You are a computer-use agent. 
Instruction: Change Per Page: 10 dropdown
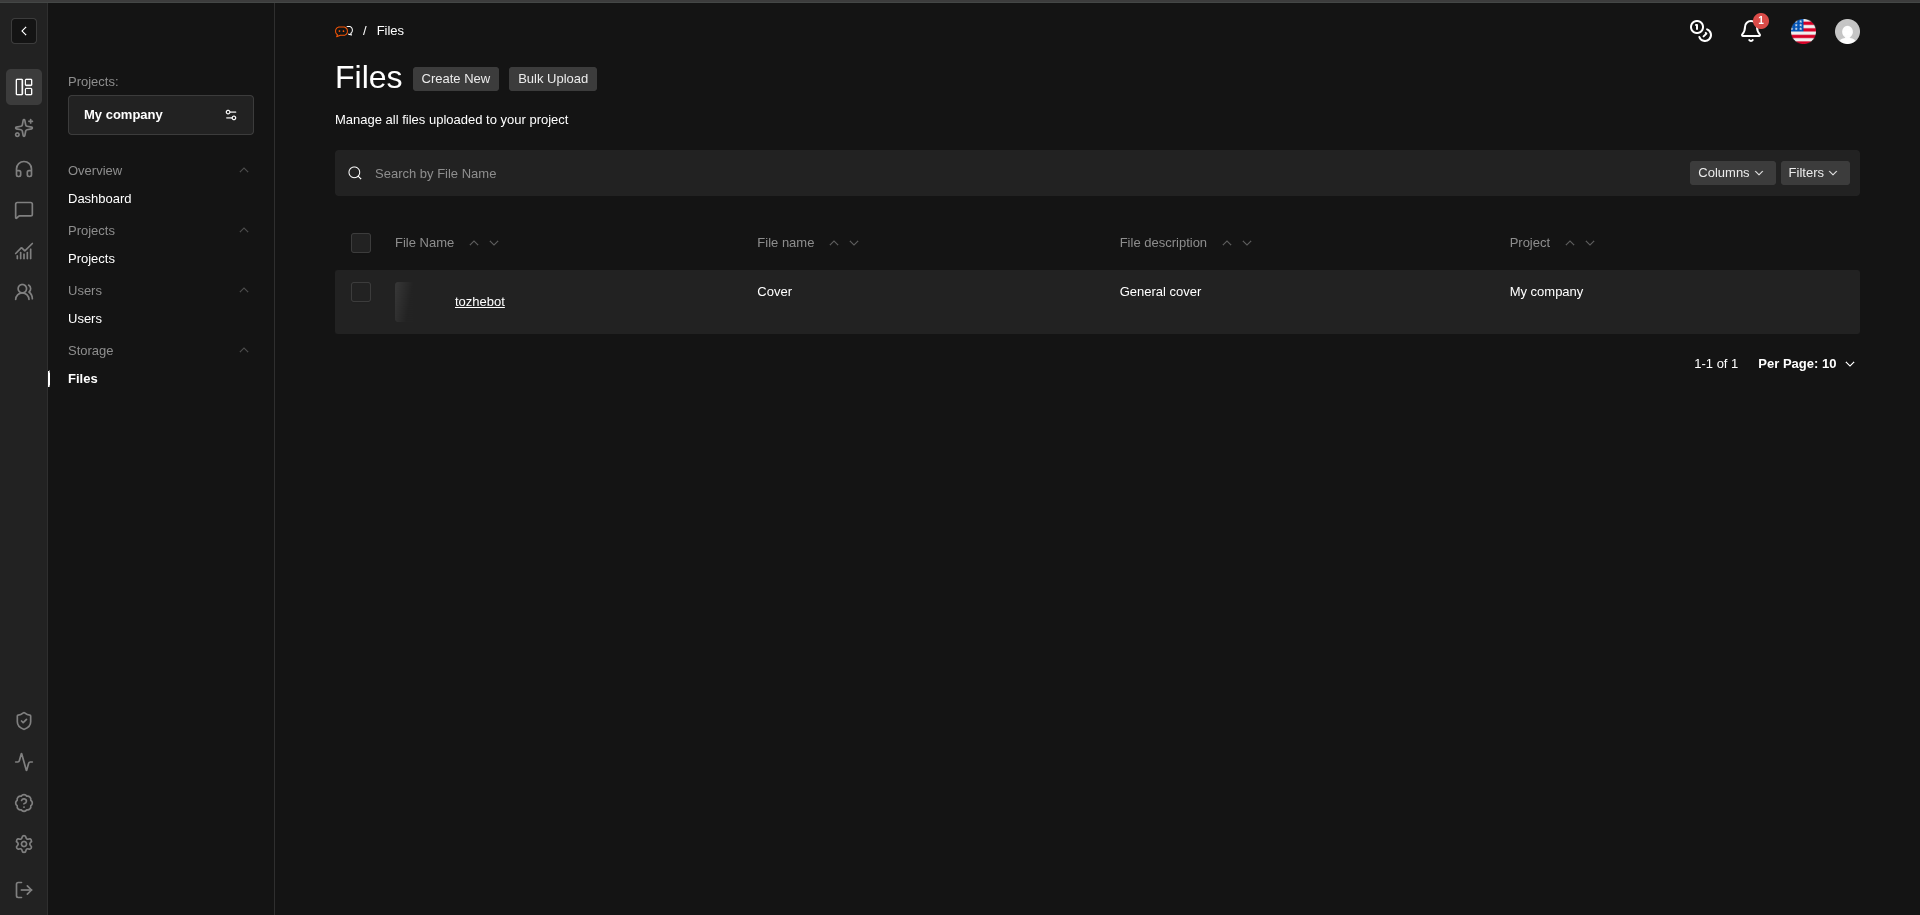pyautogui.click(x=1806, y=364)
